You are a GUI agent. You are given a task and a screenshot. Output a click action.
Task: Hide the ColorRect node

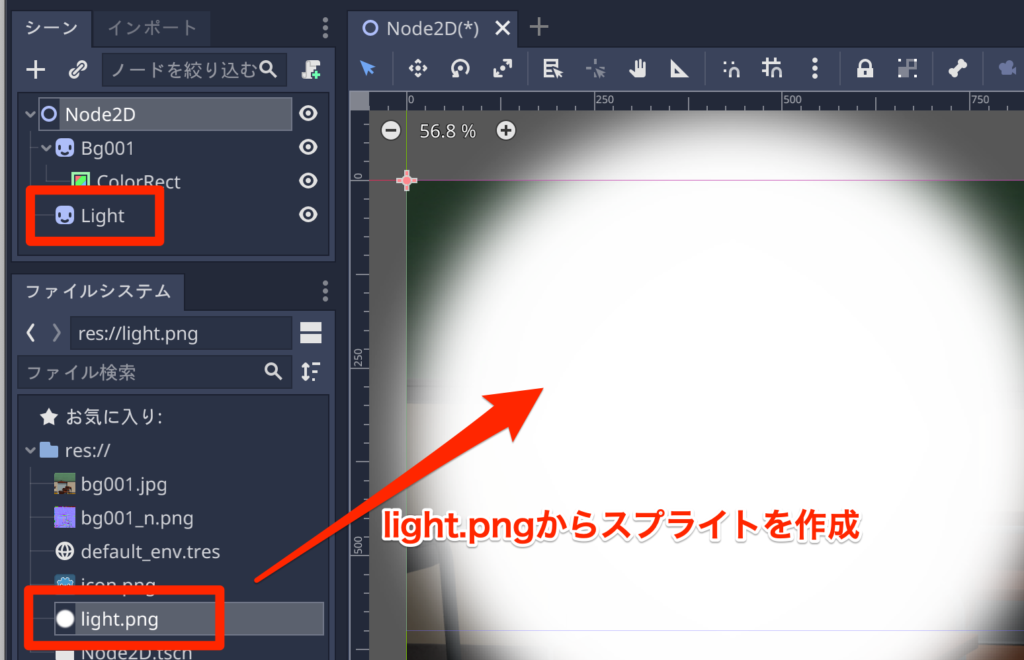point(308,181)
